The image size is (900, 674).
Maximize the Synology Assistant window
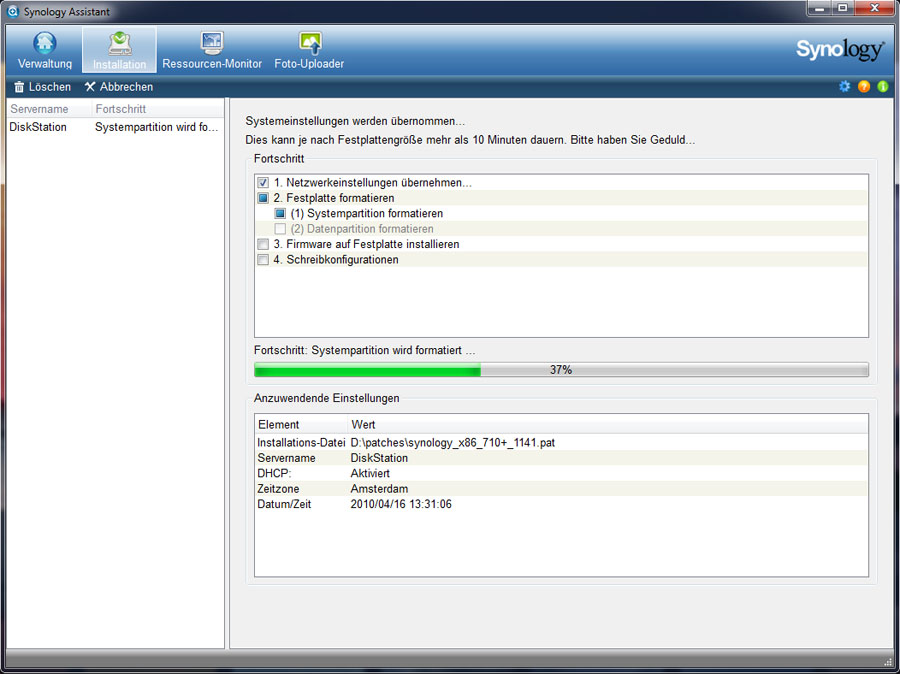843,9
